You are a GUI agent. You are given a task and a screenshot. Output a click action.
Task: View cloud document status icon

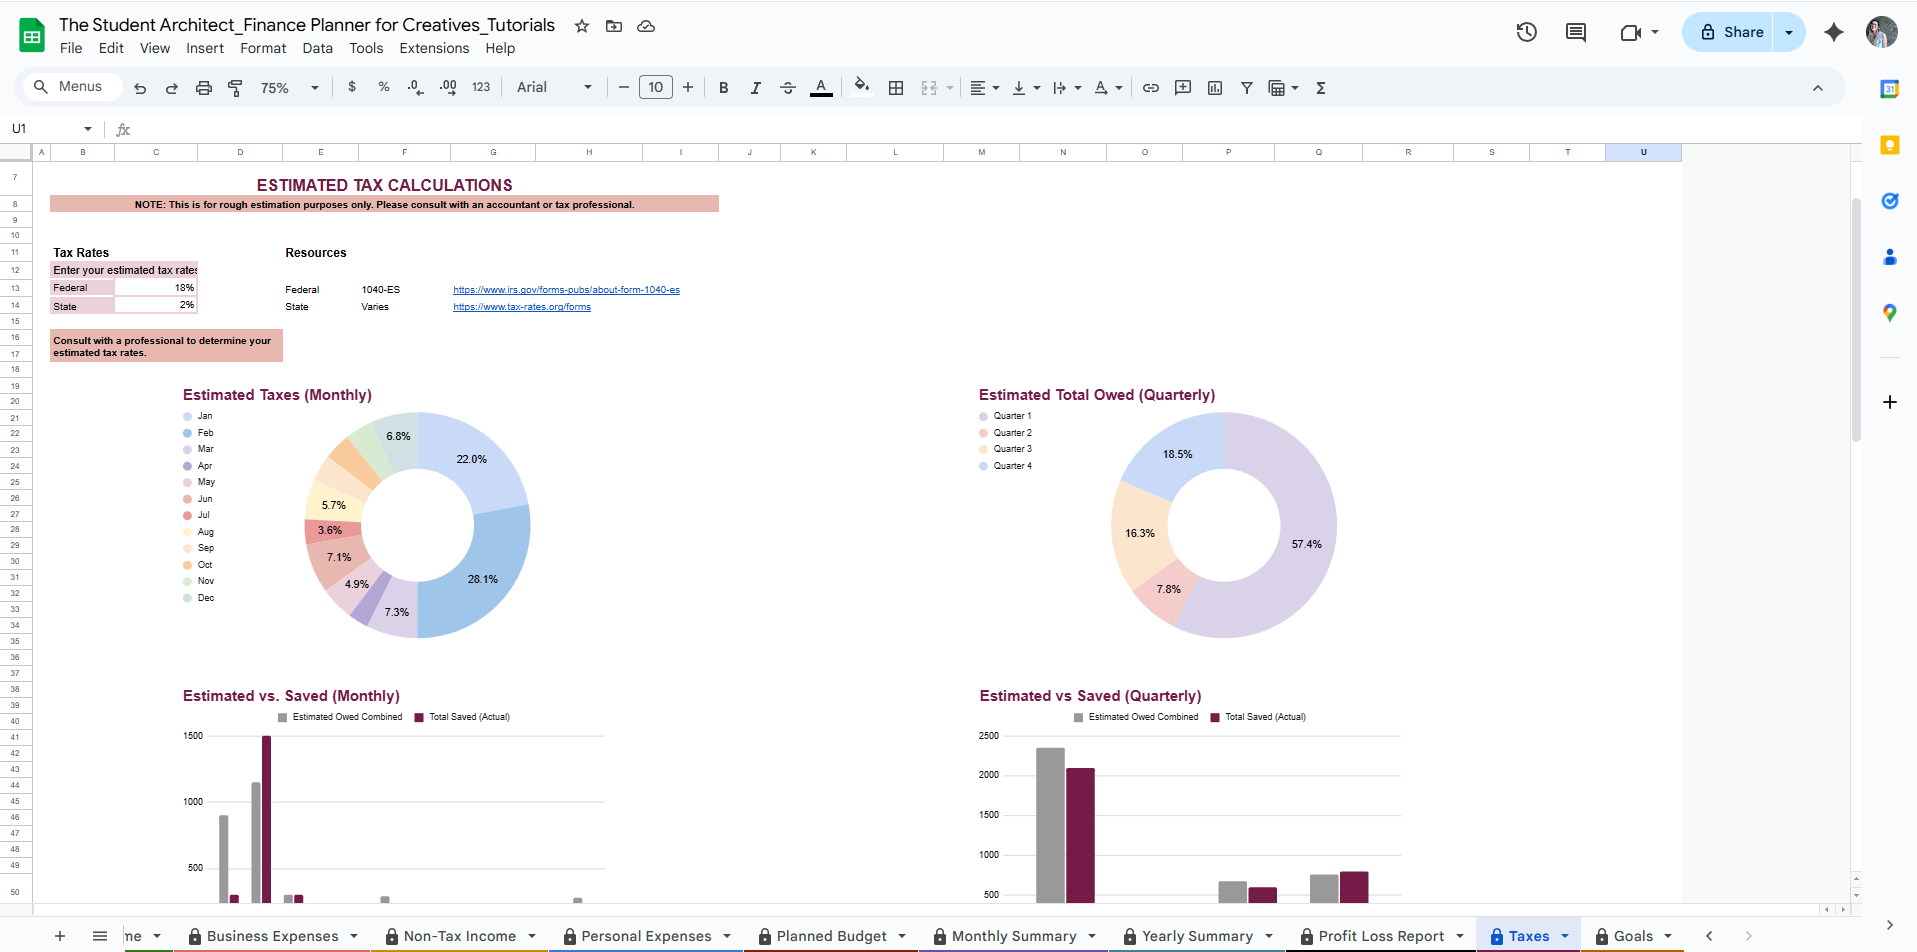coord(646,26)
